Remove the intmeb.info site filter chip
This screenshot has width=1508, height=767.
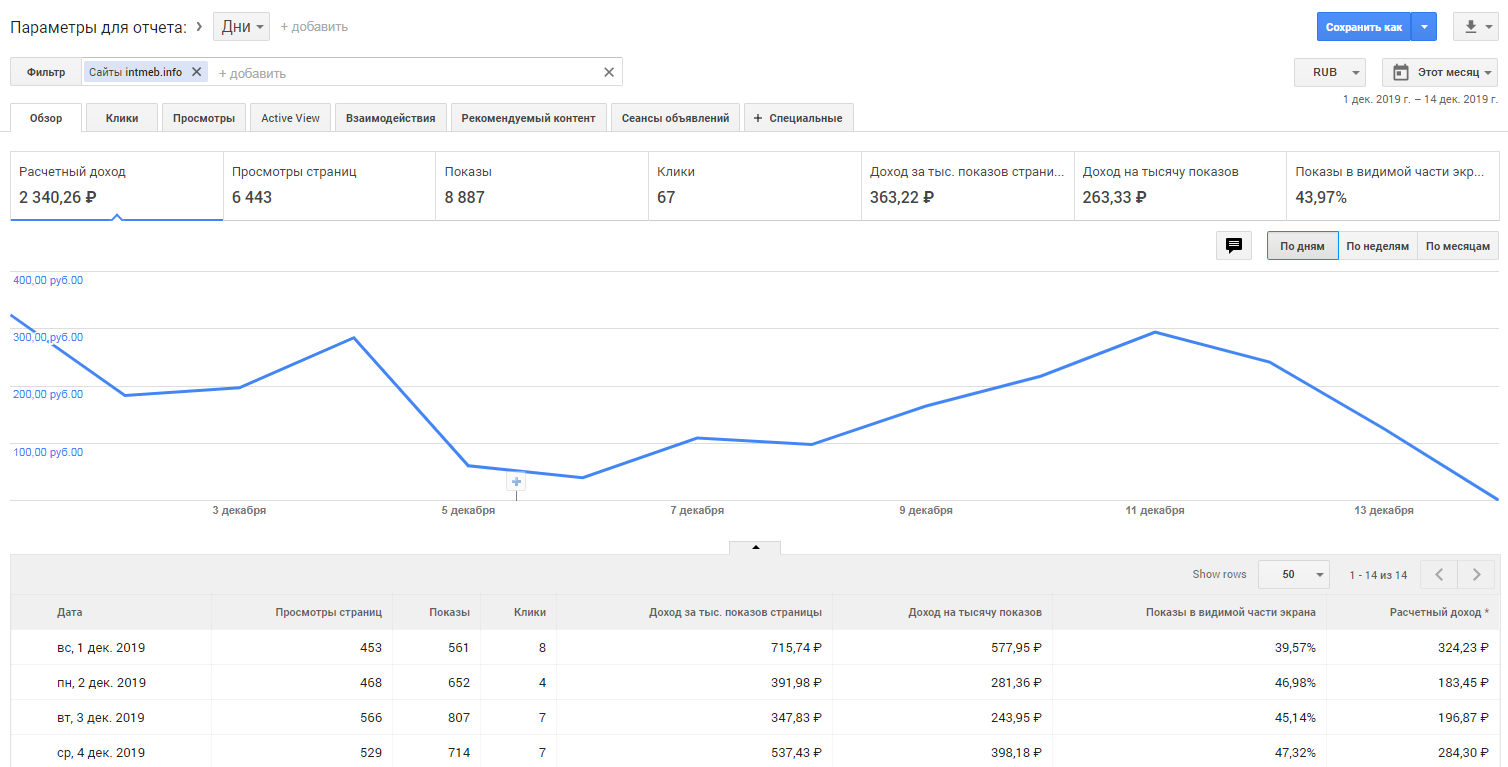[x=196, y=72]
